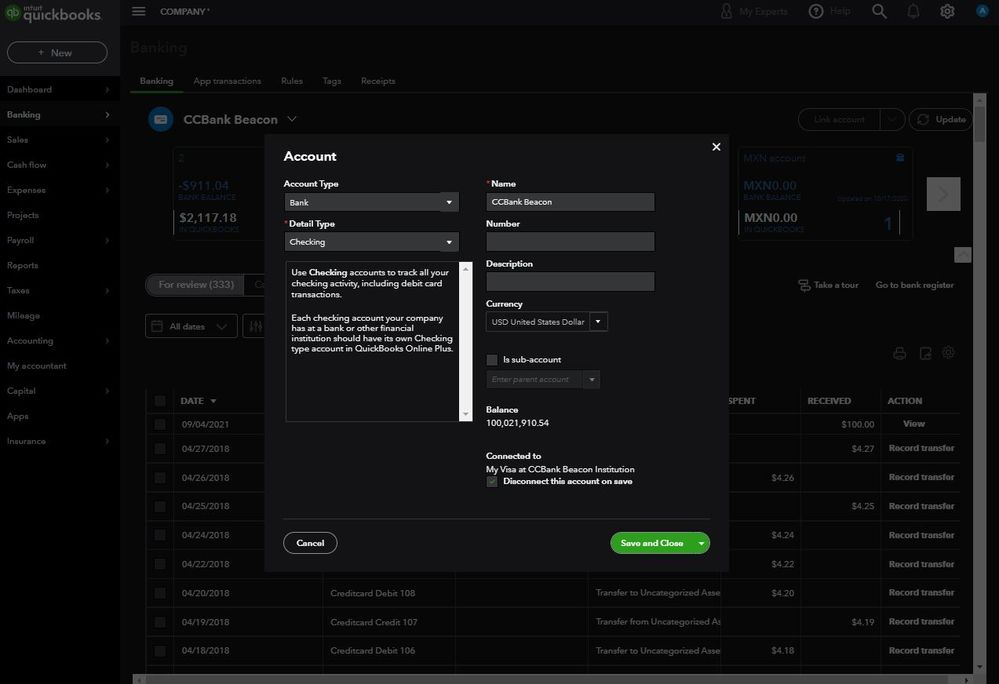Click the CCBank Beacon account card icon
The image size is (999, 684).
coord(161,119)
